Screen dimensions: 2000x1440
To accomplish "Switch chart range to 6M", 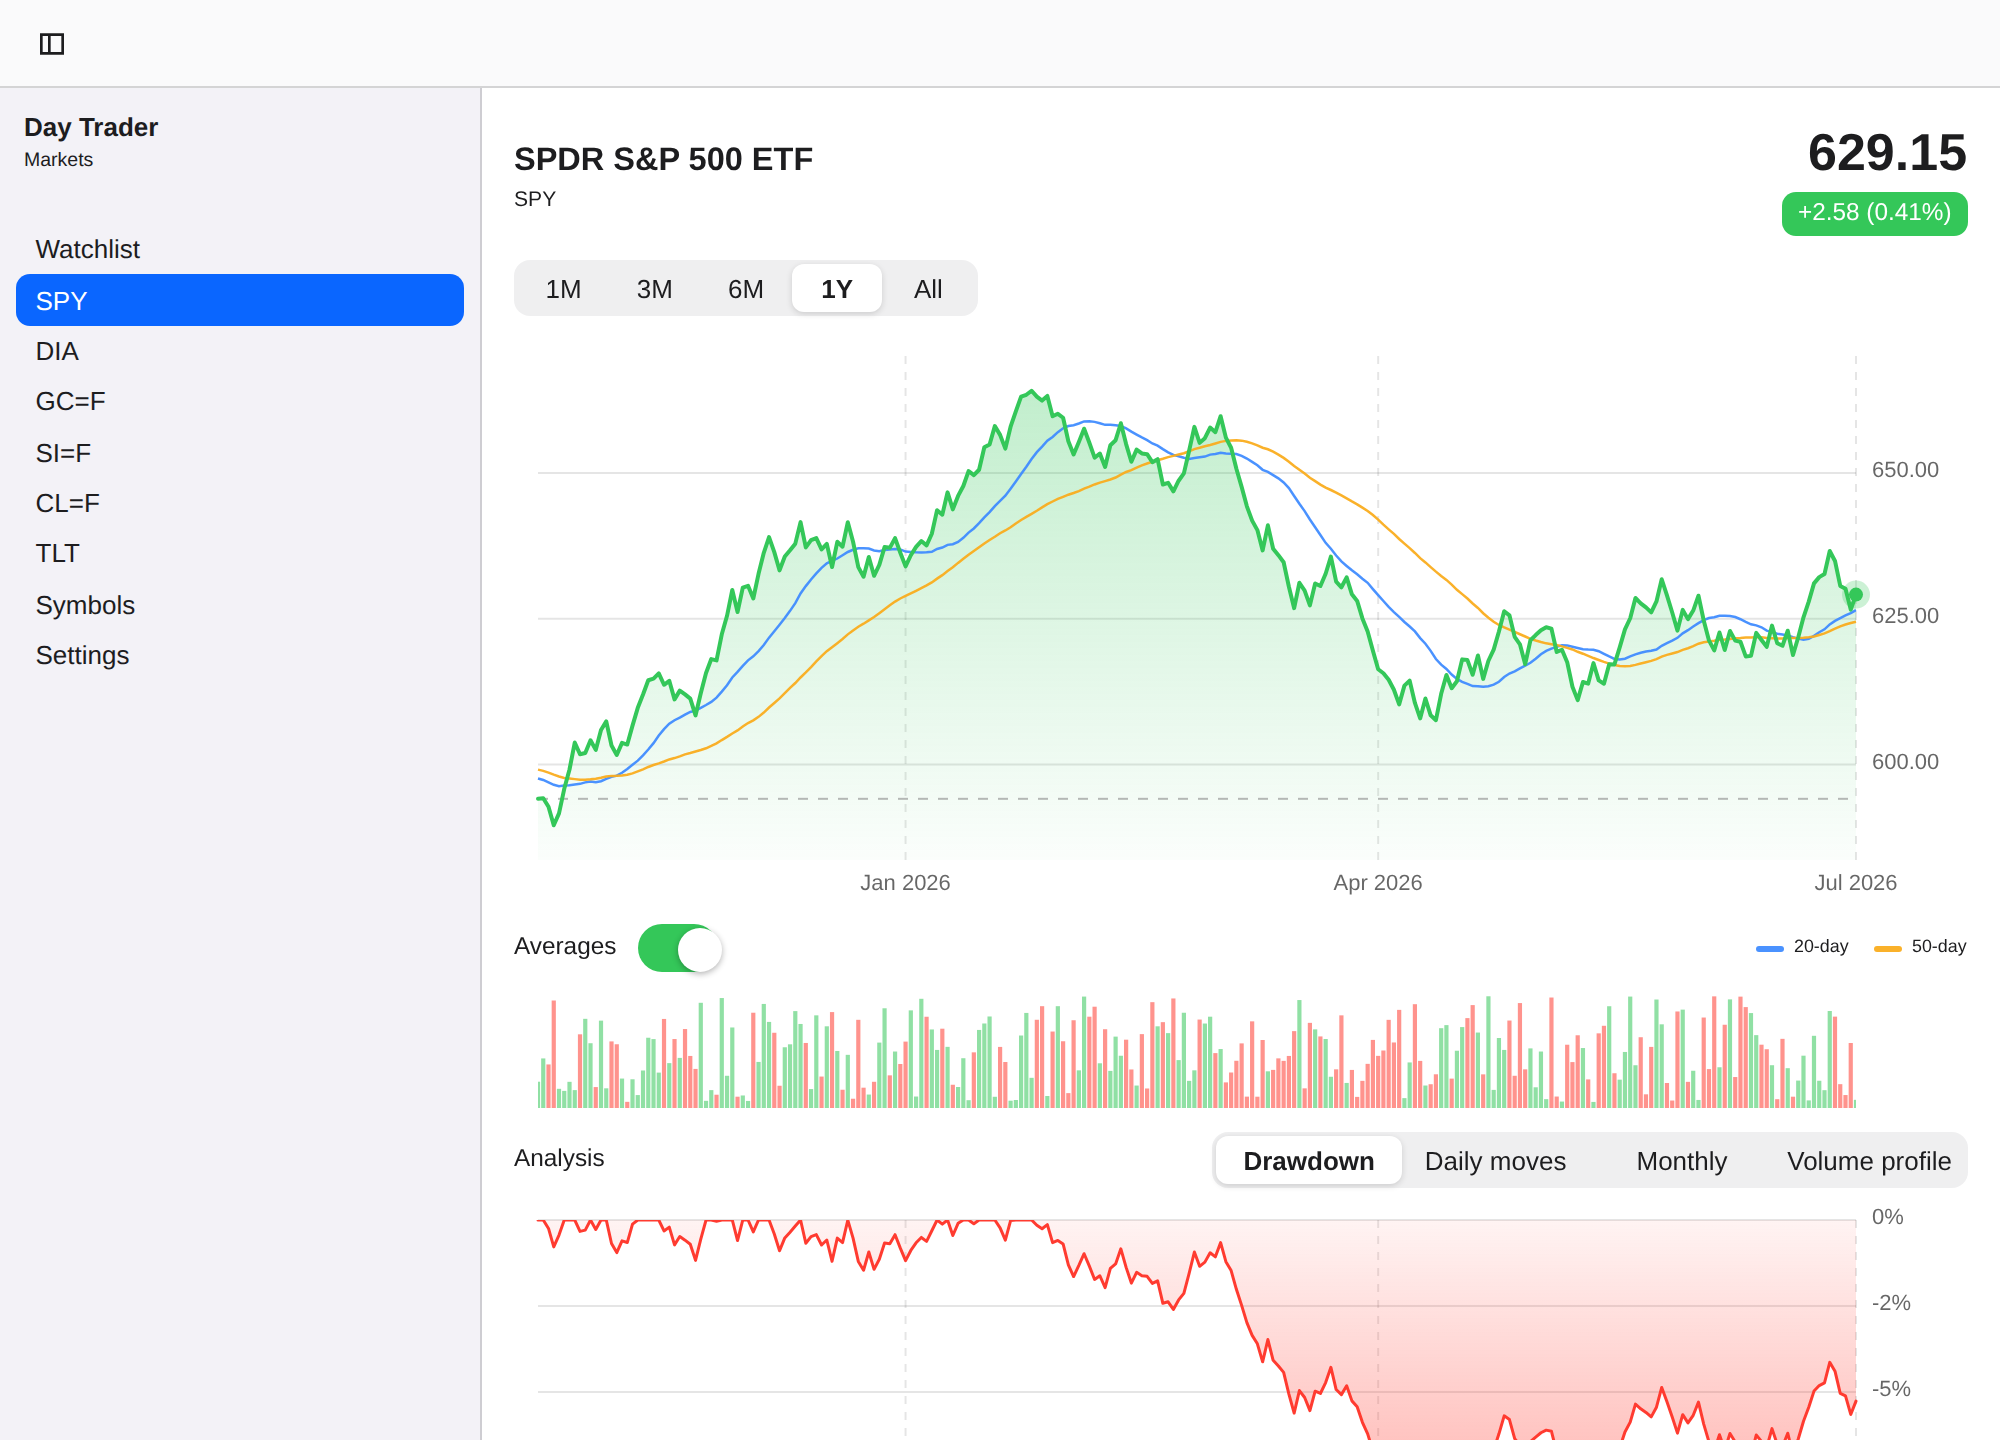I will (745, 289).
